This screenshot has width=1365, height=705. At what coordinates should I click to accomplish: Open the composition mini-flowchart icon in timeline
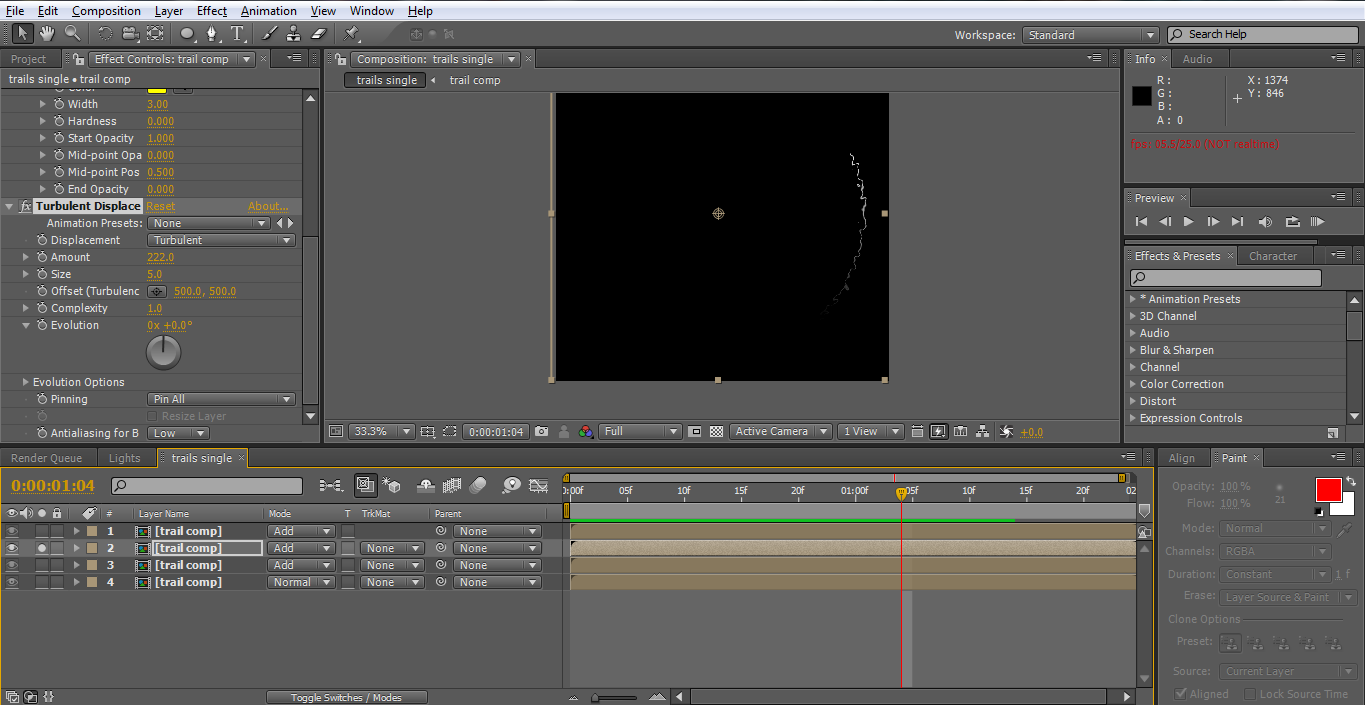coord(330,486)
